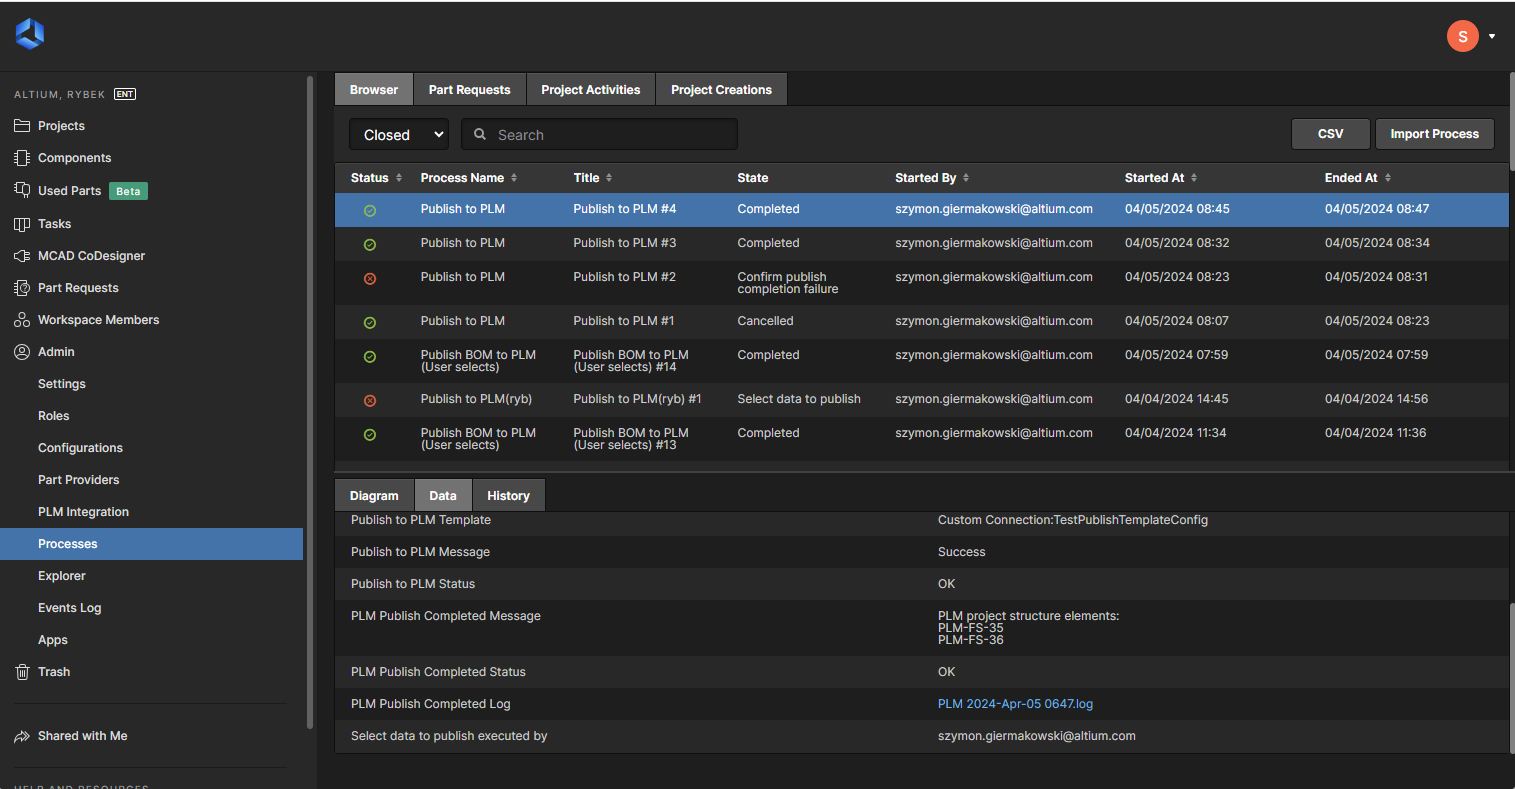
Task: Click the Projects folder icon
Action: click(x=22, y=126)
